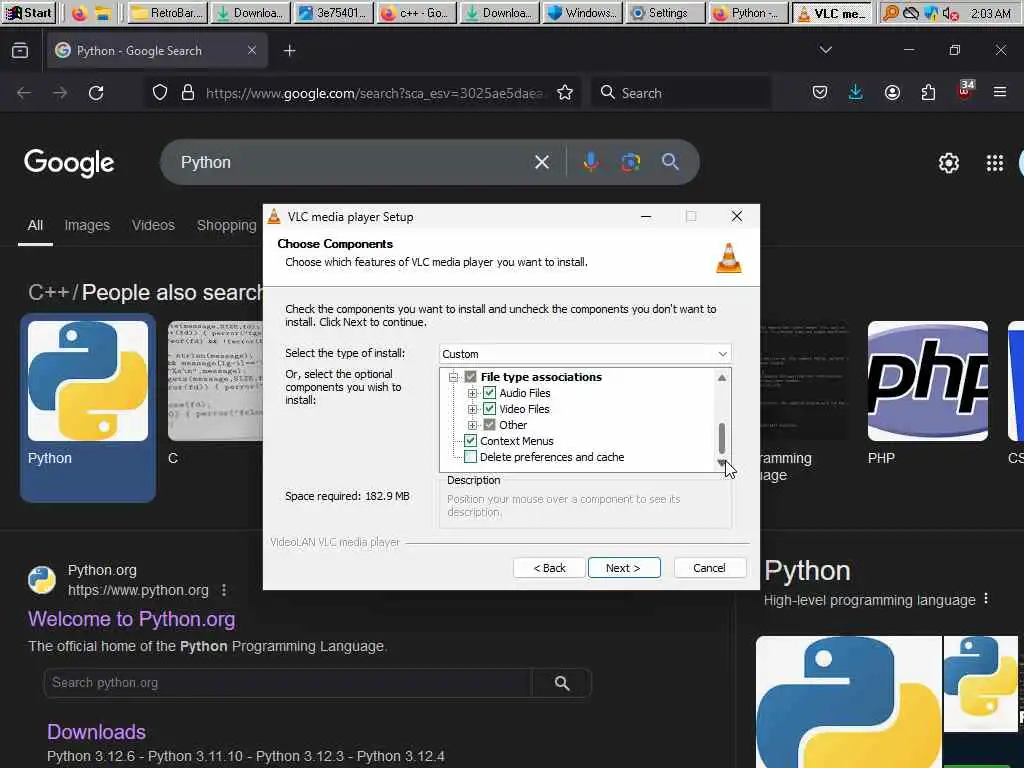This screenshot has height=768, width=1024.
Task: Select the Python - Google Search tab
Action: [157, 50]
